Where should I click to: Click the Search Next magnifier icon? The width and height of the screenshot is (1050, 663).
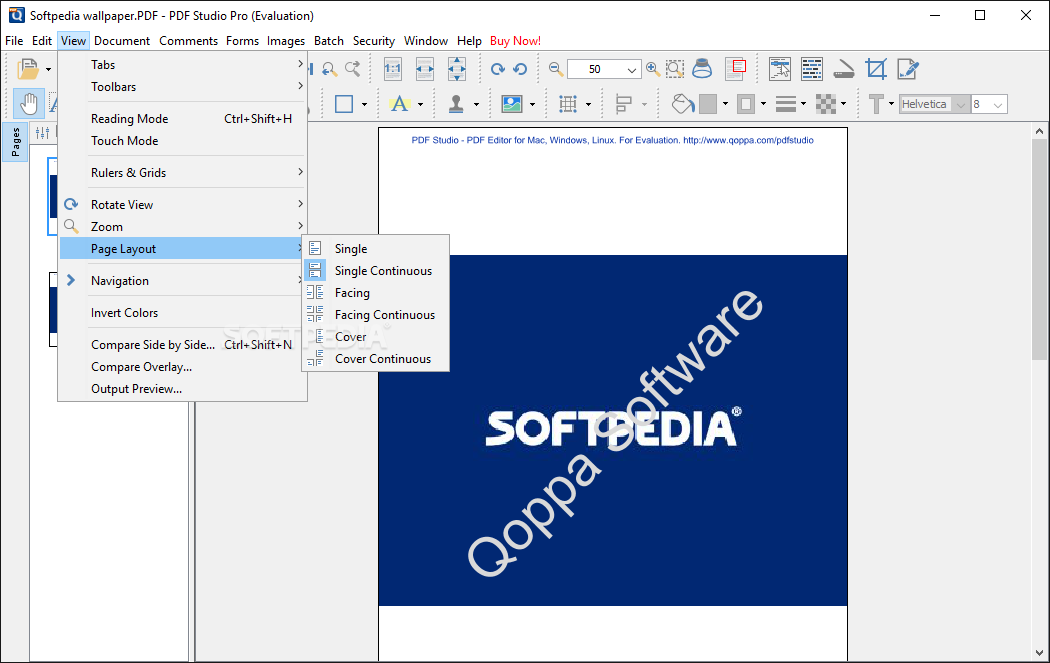(x=352, y=69)
